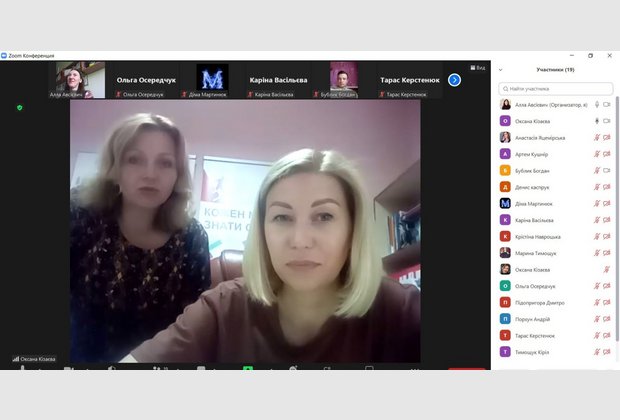Select participant Тимощук Кіріл in list

tap(555, 352)
